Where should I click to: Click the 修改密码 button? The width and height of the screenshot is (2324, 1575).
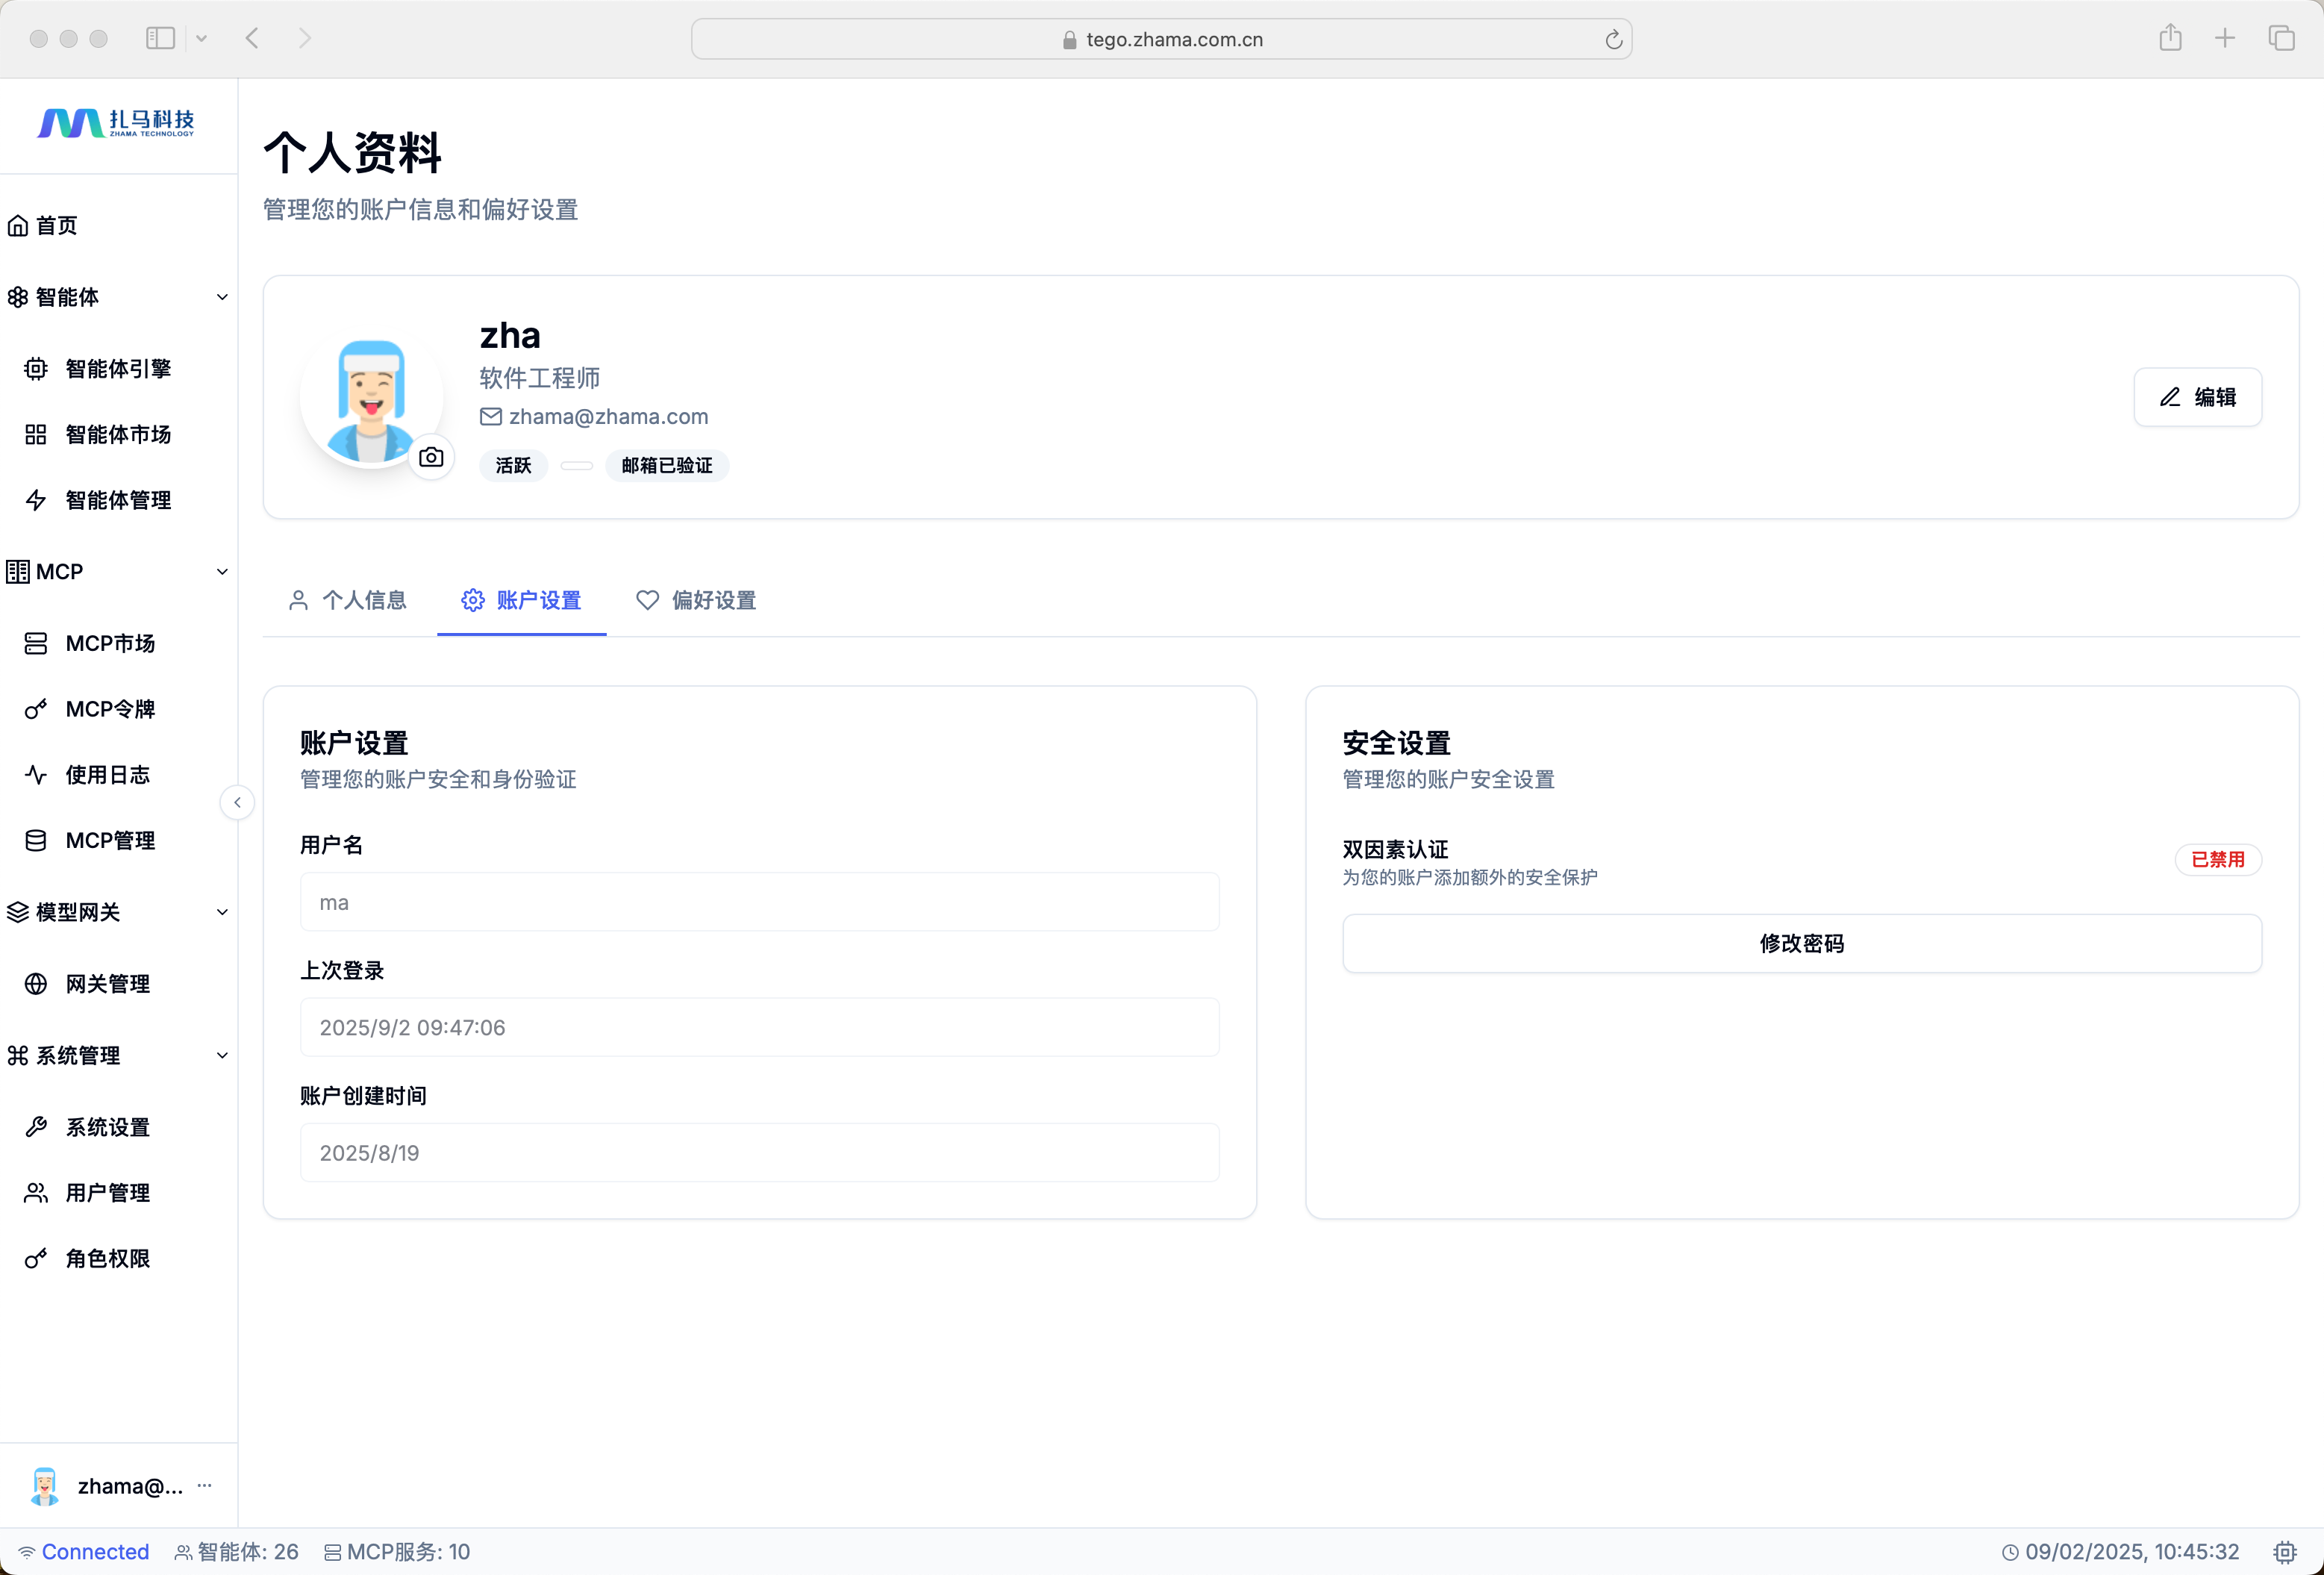tap(1801, 943)
